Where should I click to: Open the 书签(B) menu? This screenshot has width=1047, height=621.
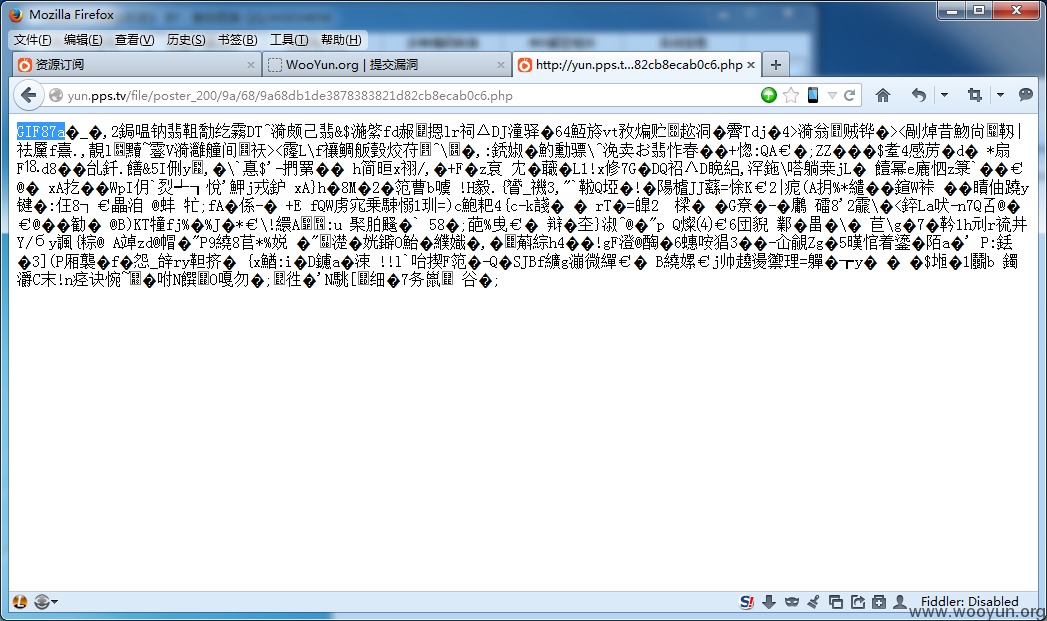tap(237, 40)
